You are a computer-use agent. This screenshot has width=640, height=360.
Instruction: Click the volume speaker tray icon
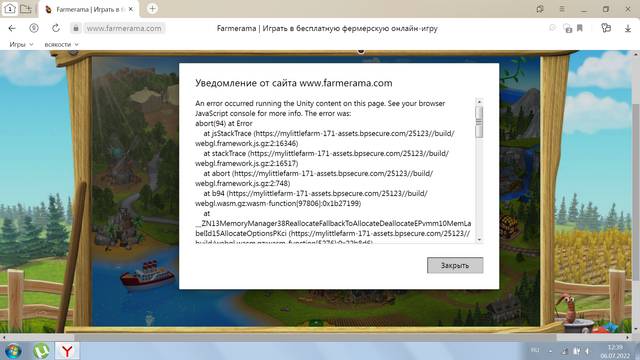(x=588, y=351)
